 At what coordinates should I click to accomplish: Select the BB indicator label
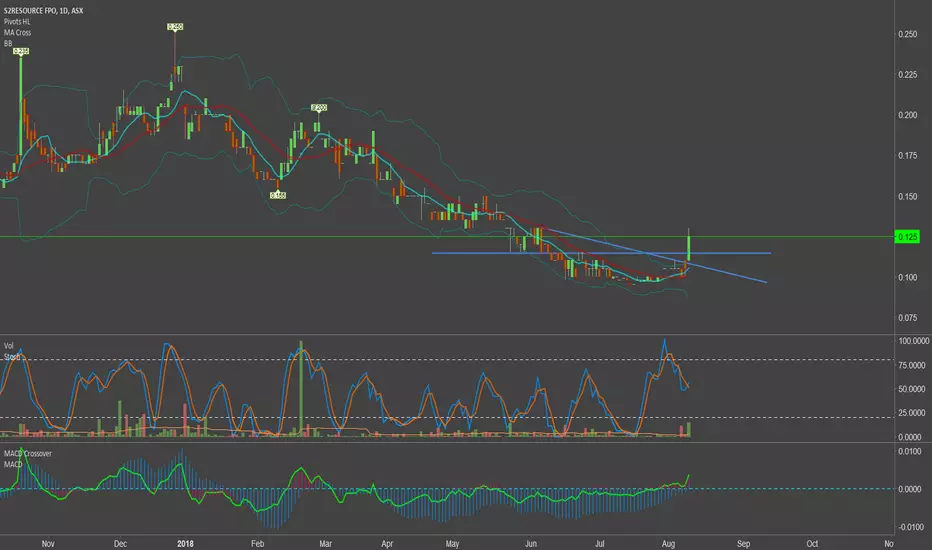[8, 43]
